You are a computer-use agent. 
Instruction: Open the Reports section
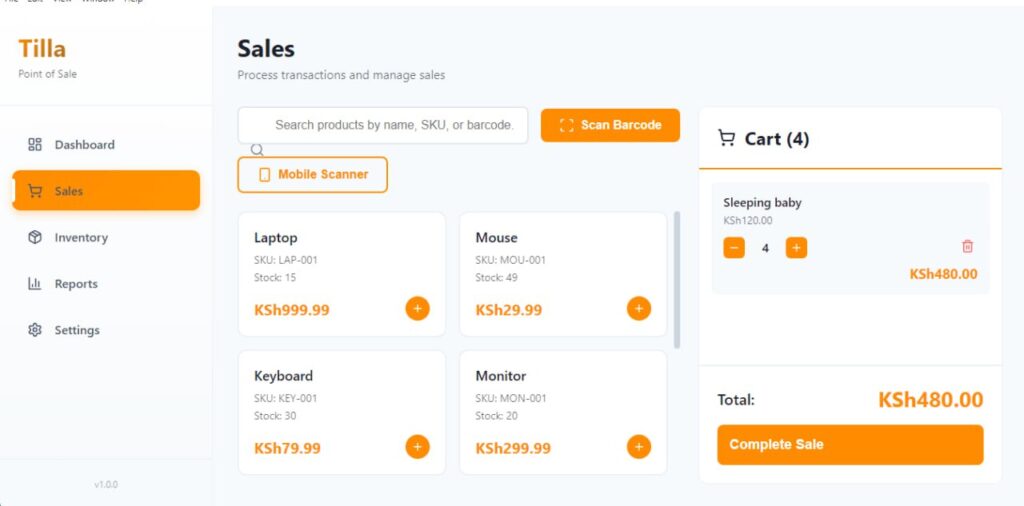point(76,284)
